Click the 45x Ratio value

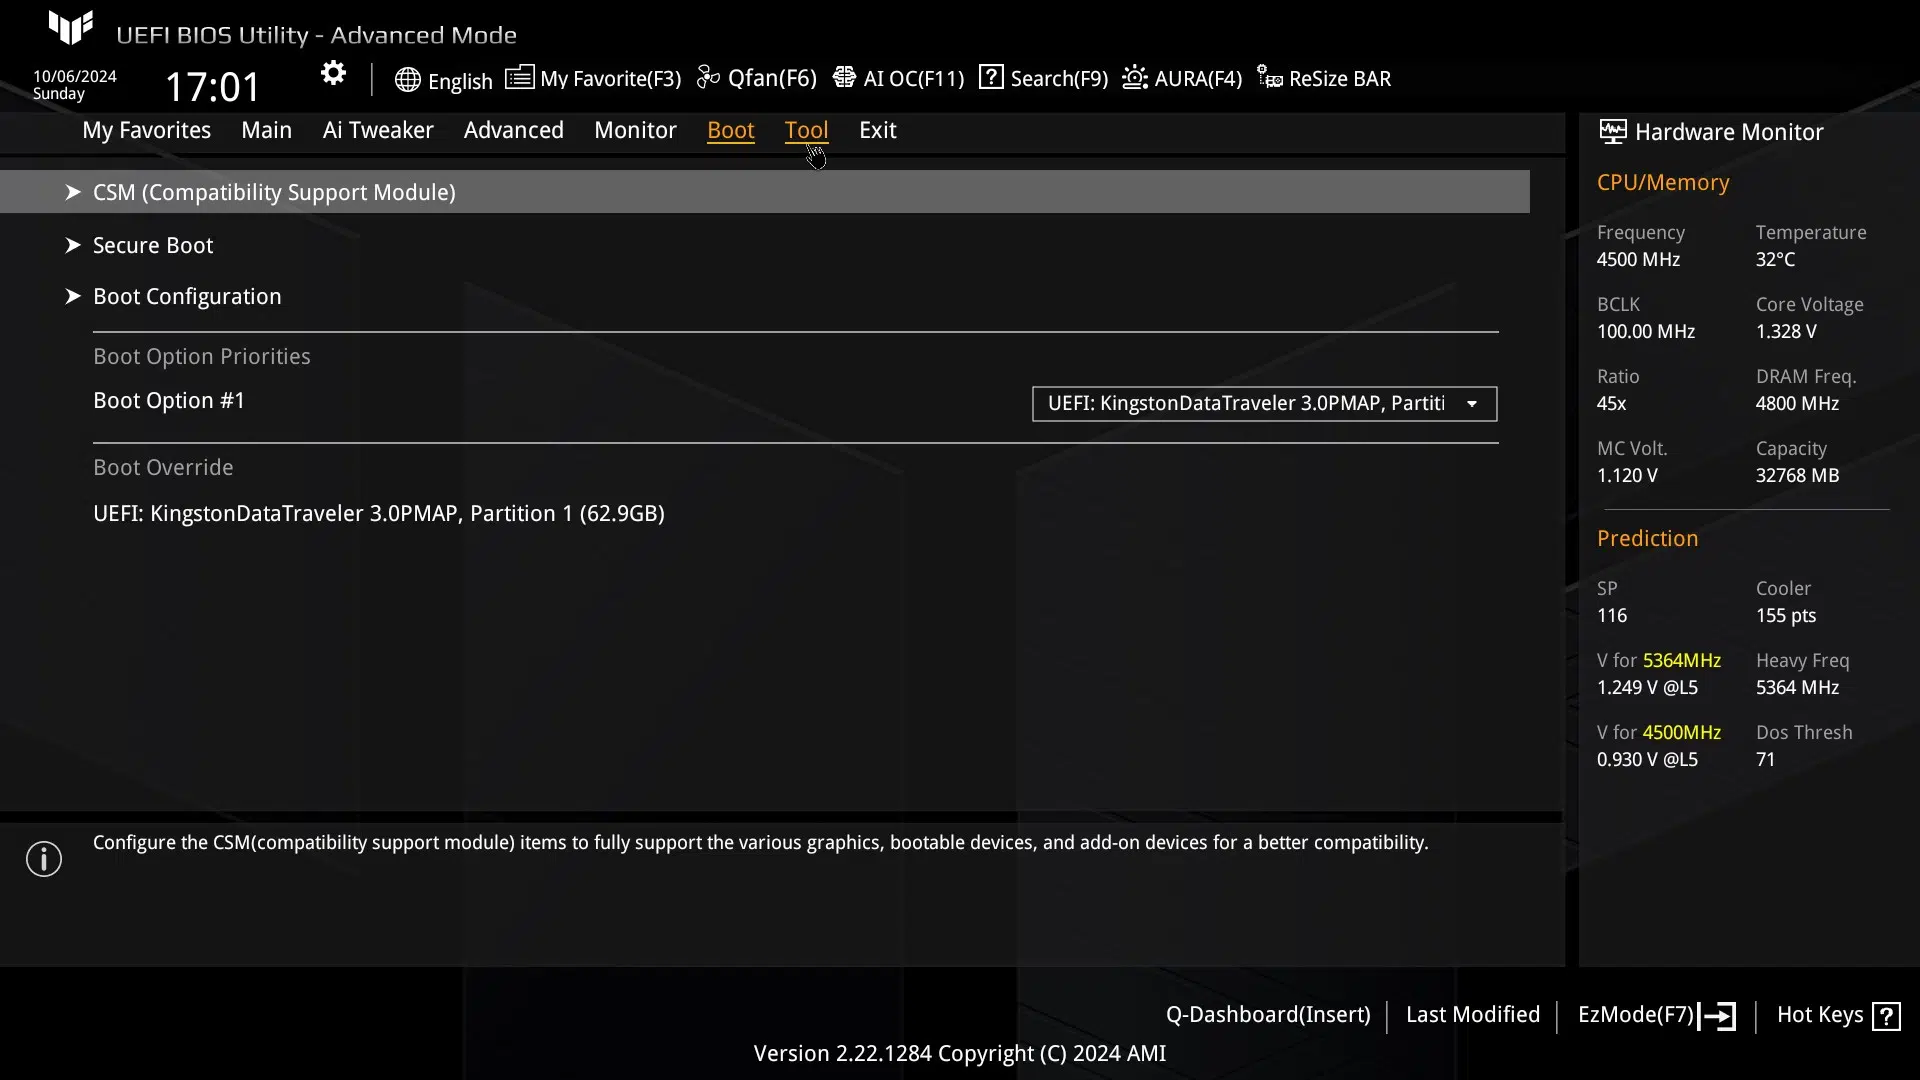click(1611, 403)
